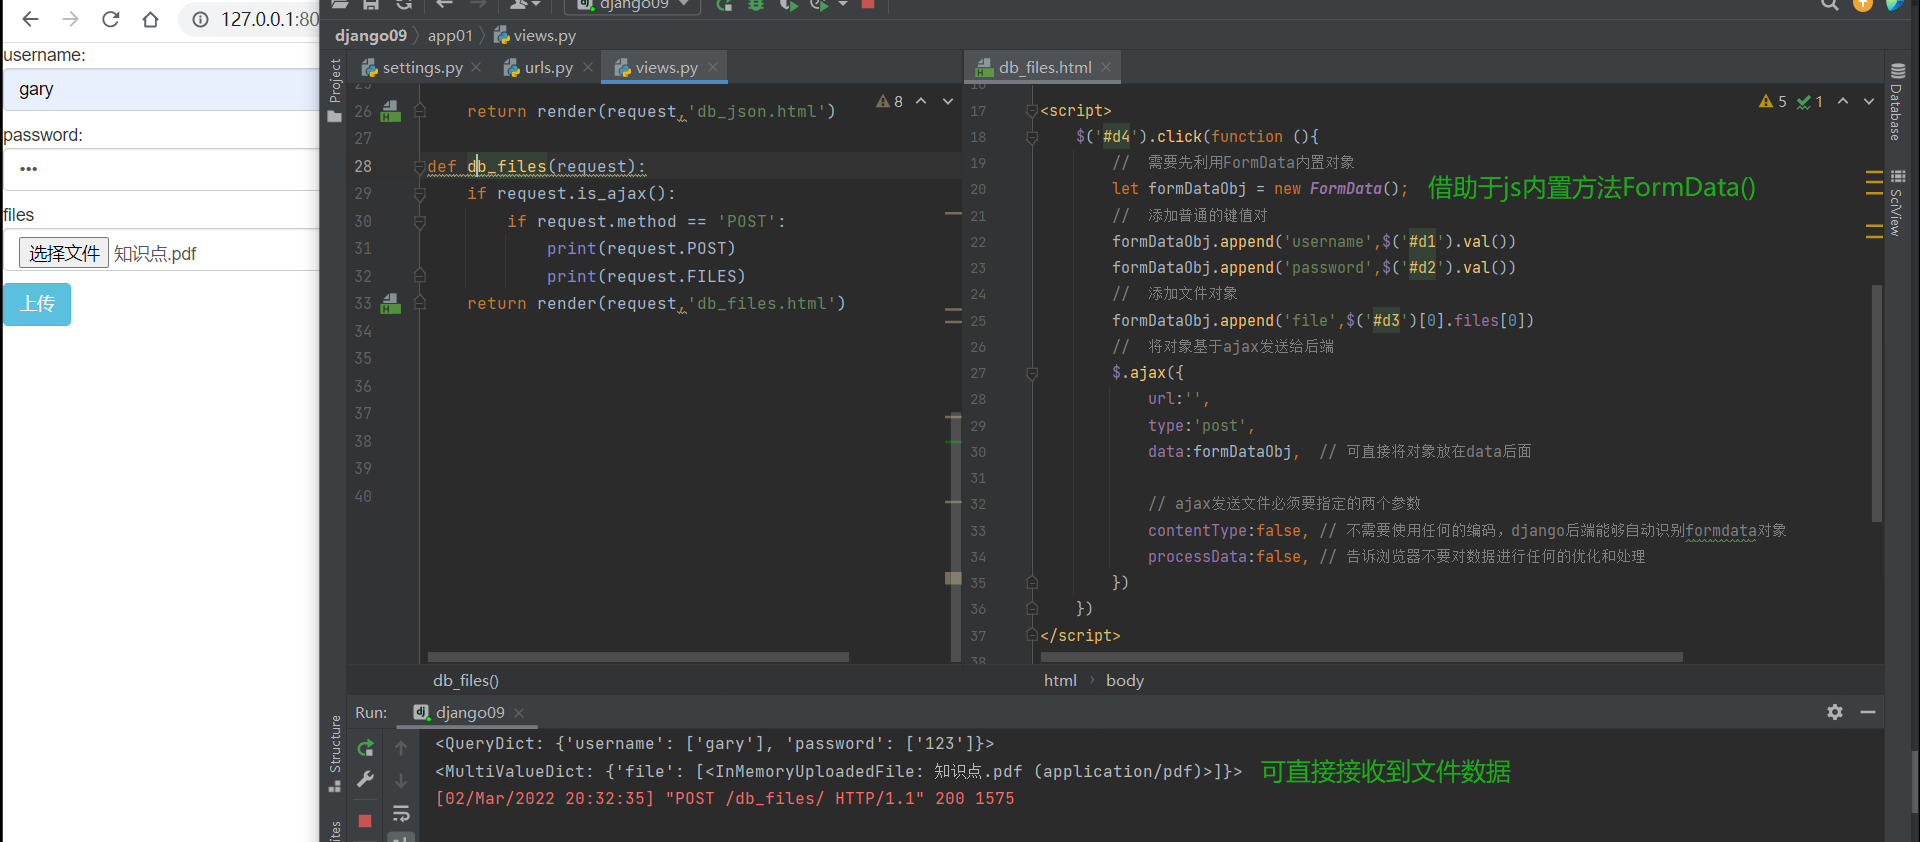Click the browser home icon
This screenshot has width=1920, height=842.
click(x=150, y=19)
